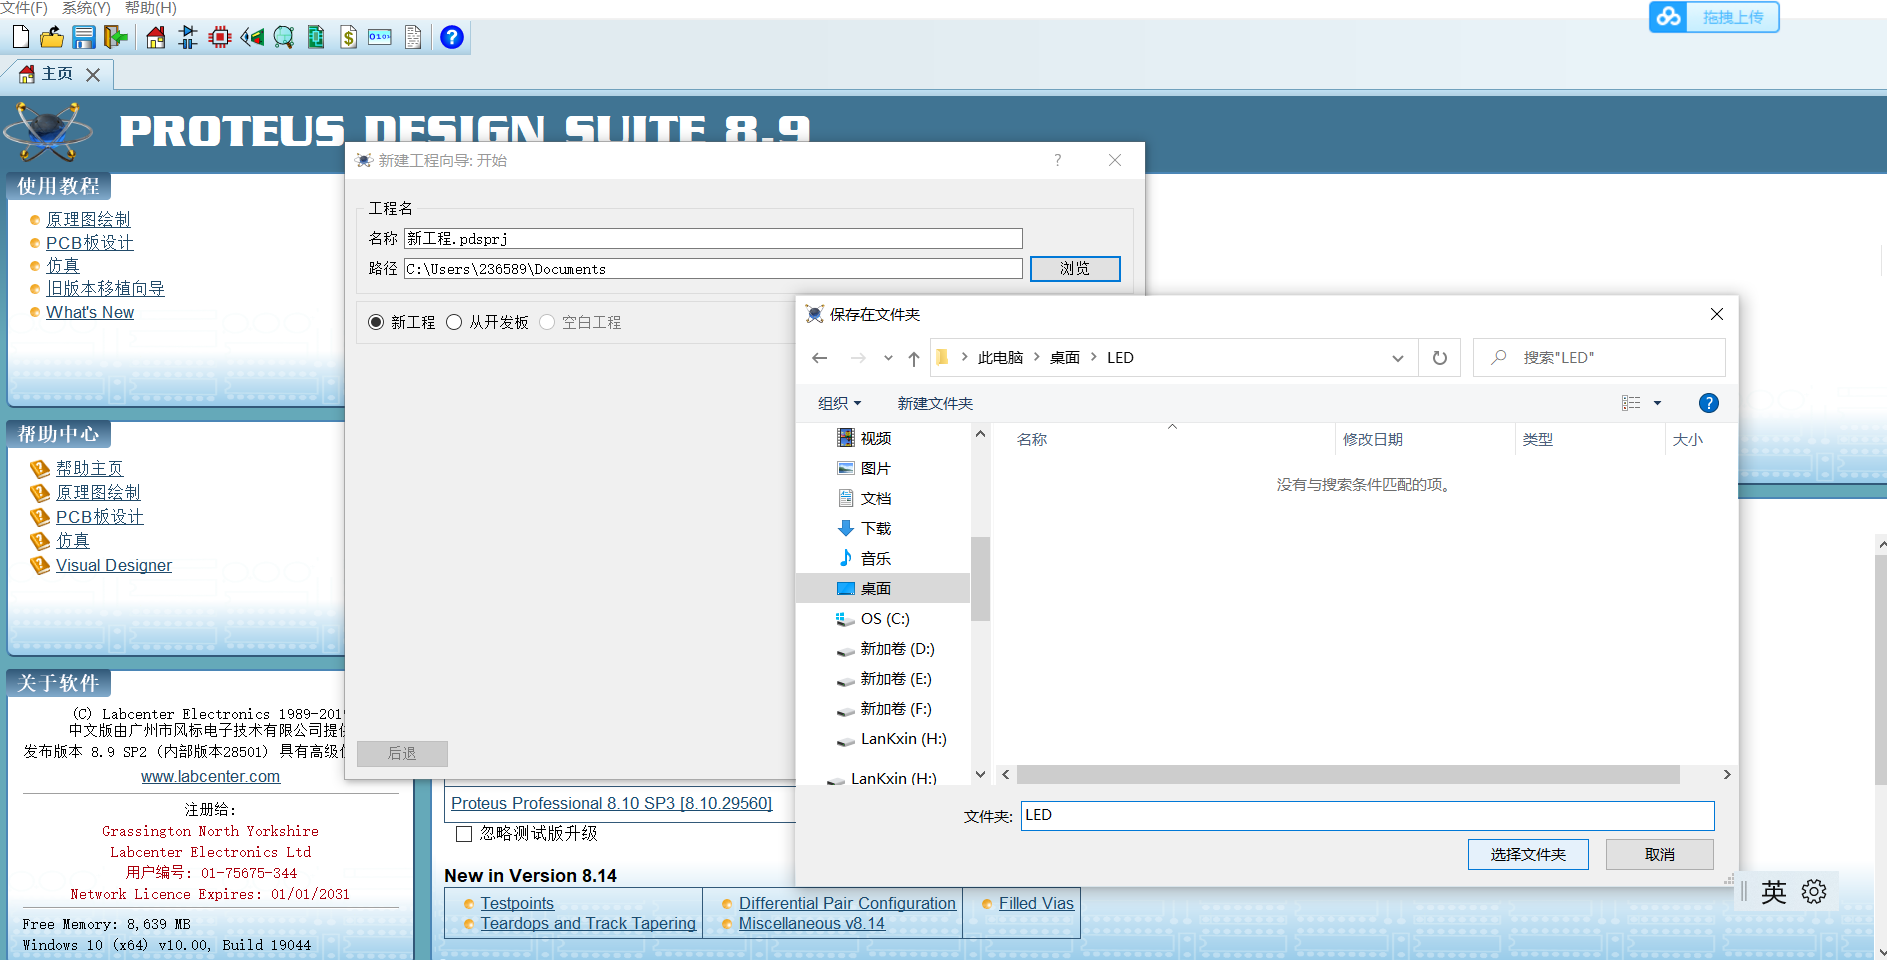Screen dimensions: 1887x960
Task: Select the 新工程 radio button
Action: 376,322
